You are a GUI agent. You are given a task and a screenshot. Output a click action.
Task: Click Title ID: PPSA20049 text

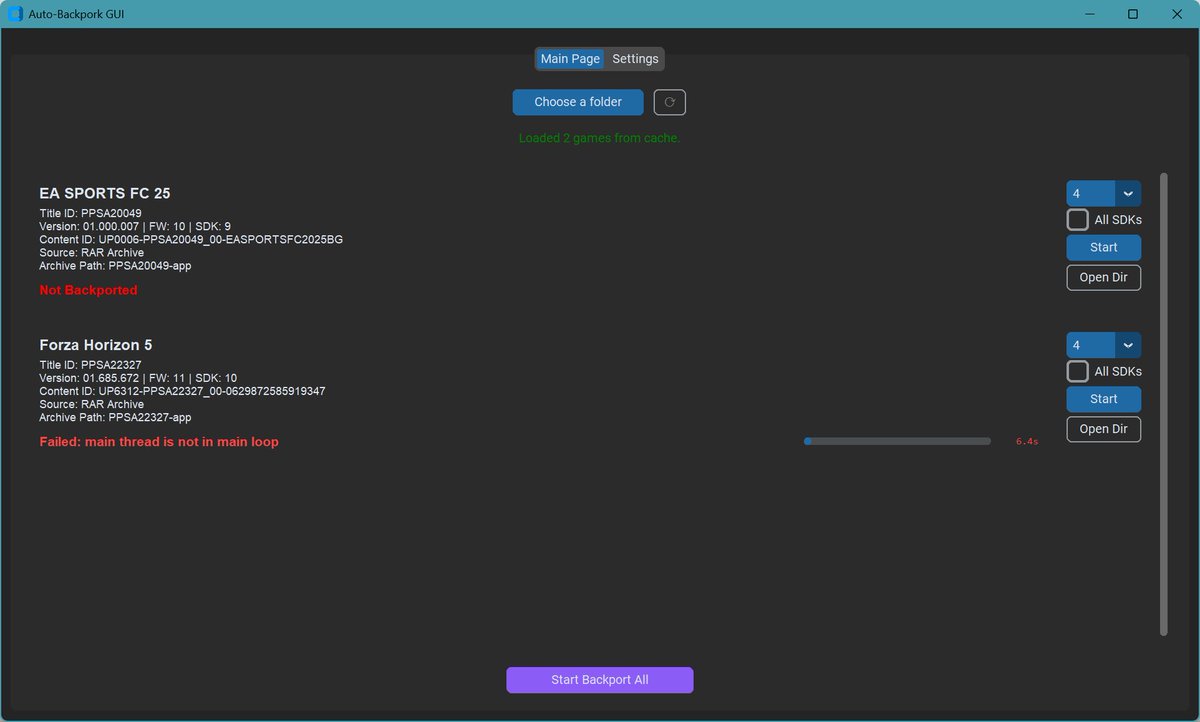point(90,213)
